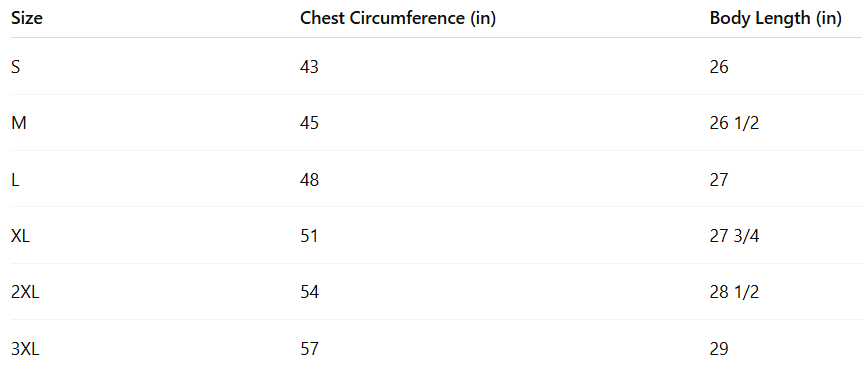Click chest circumference value 51

click(x=309, y=236)
